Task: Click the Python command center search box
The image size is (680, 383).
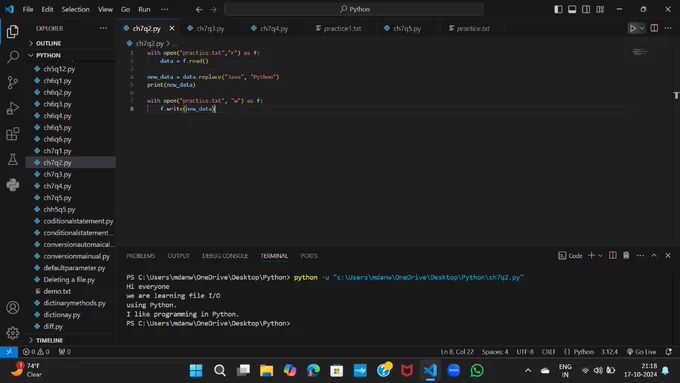Action: (354, 9)
